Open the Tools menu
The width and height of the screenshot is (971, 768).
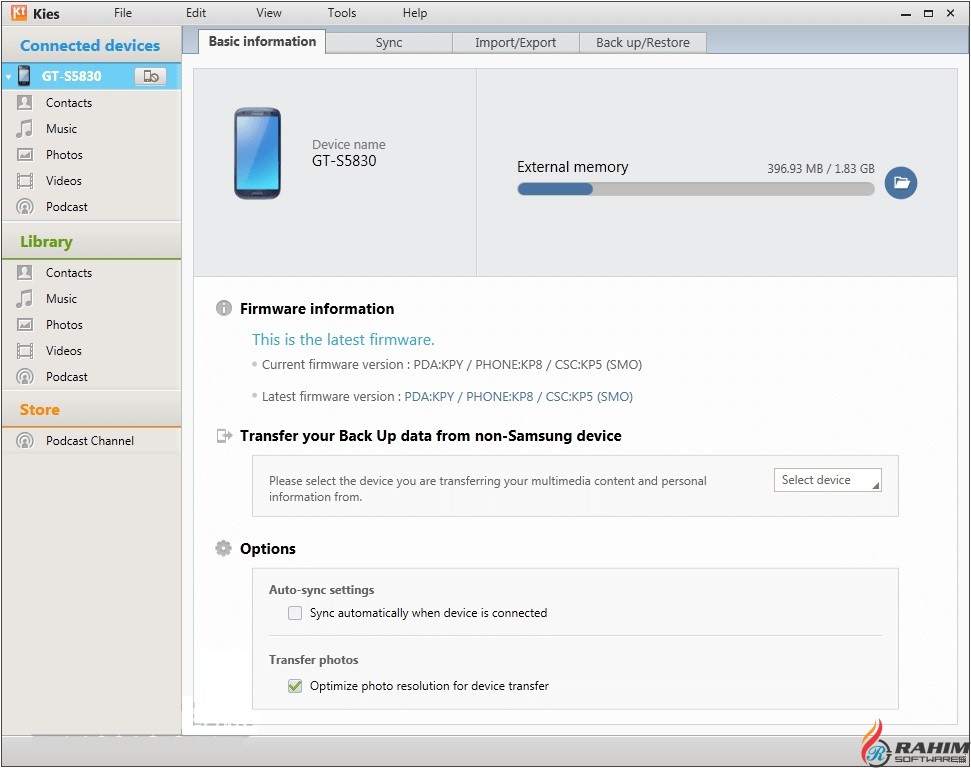pyautogui.click(x=342, y=12)
